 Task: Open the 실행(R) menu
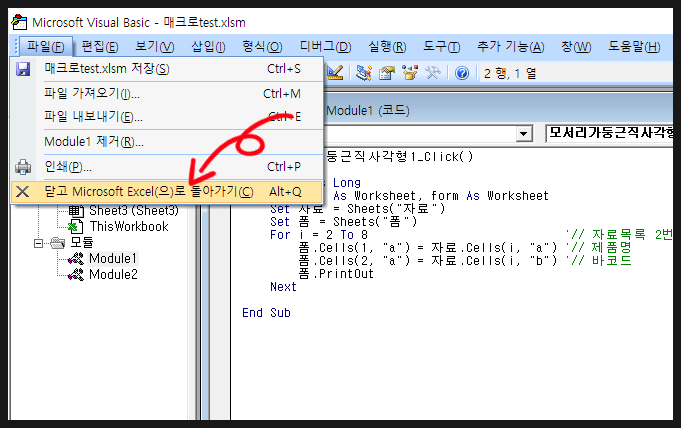387,46
